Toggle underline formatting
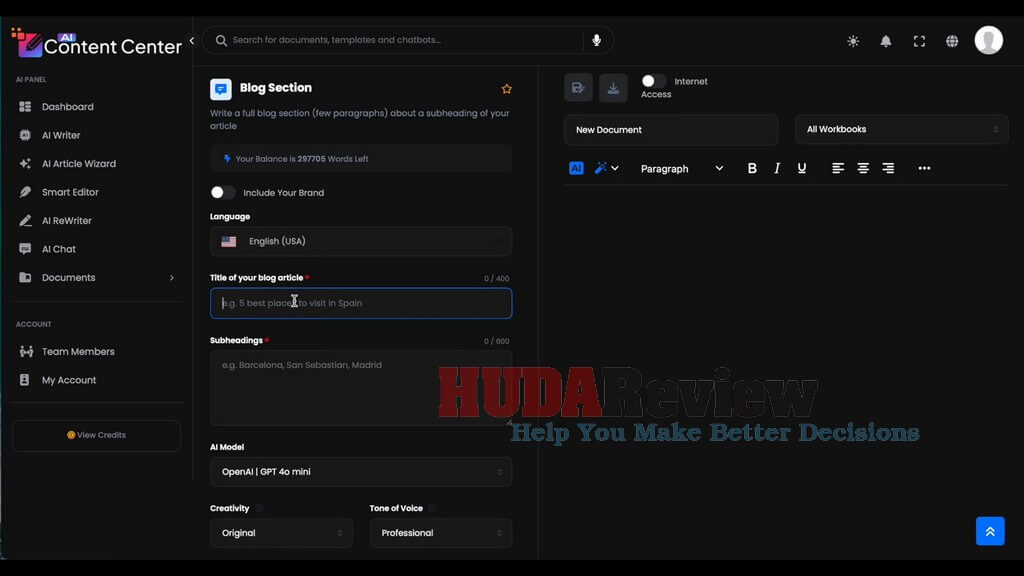This screenshot has height=576, width=1024. (801, 168)
